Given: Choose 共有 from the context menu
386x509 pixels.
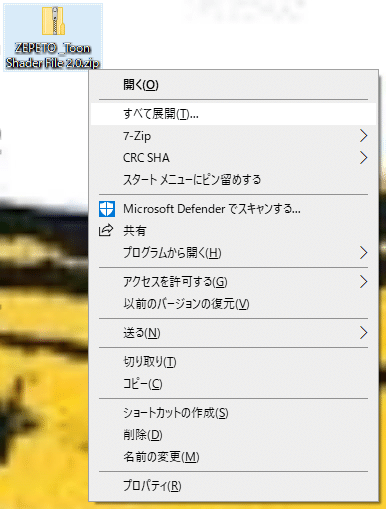Looking at the screenshot, I should click(x=233, y=231).
